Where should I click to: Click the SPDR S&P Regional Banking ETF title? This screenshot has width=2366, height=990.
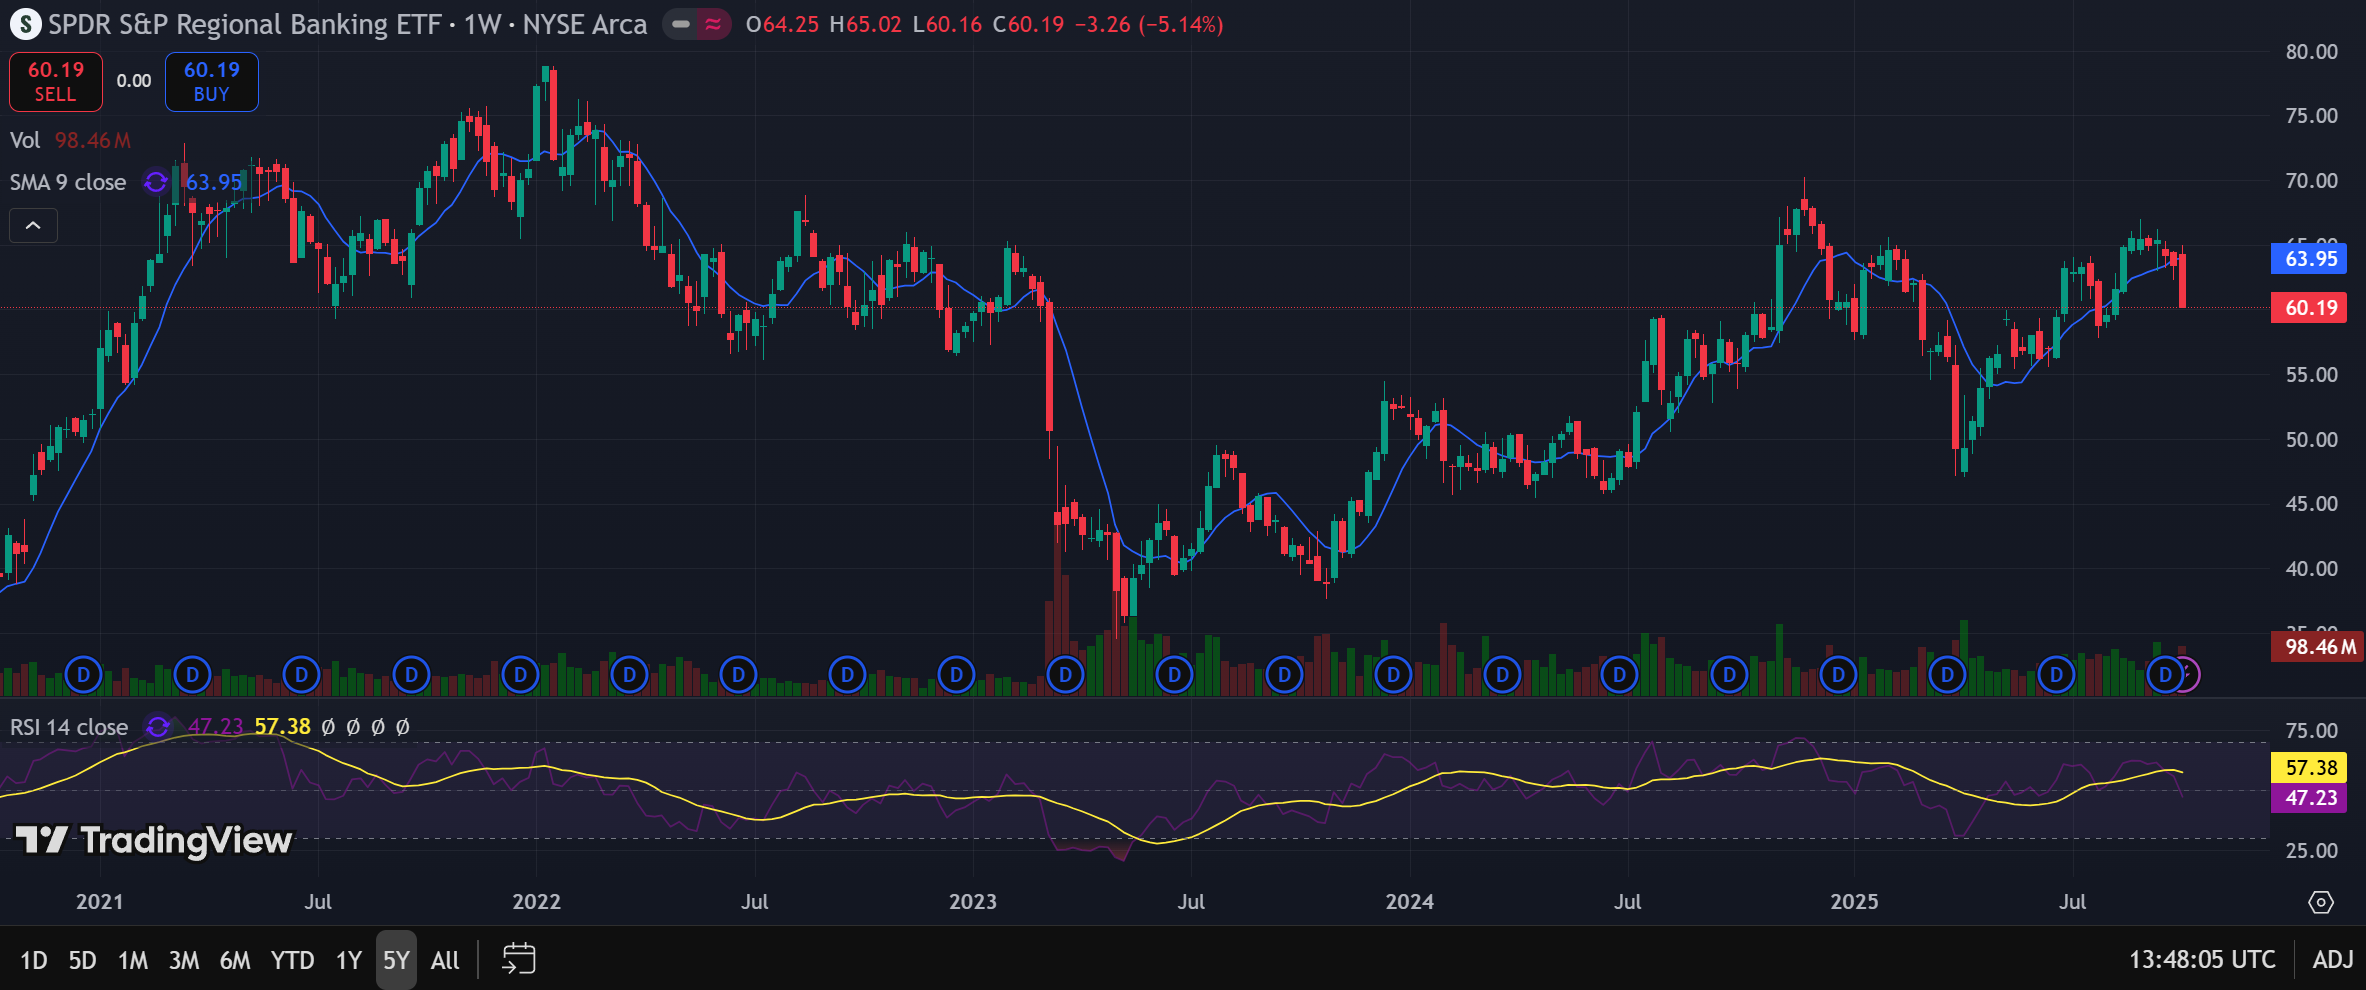point(245,24)
